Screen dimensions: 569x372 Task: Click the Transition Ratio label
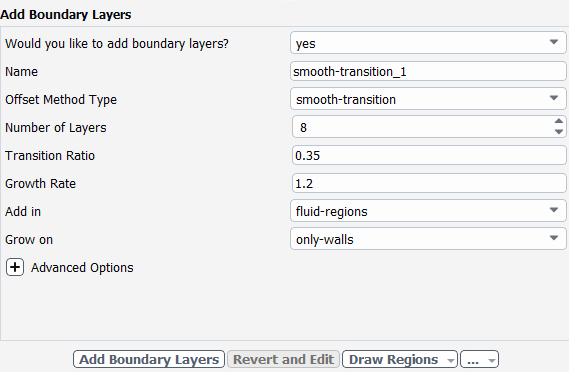[x=50, y=155]
